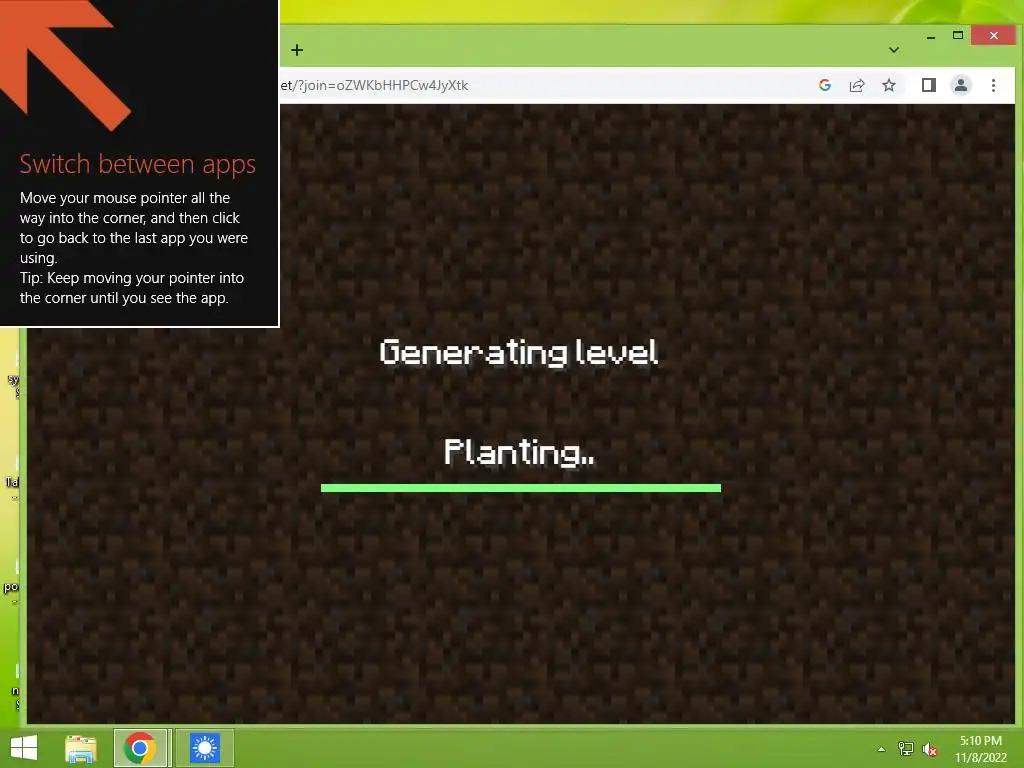
Task: Expand the Chrome tab search chevron
Action: pyautogui.click(x=894, y=50)
